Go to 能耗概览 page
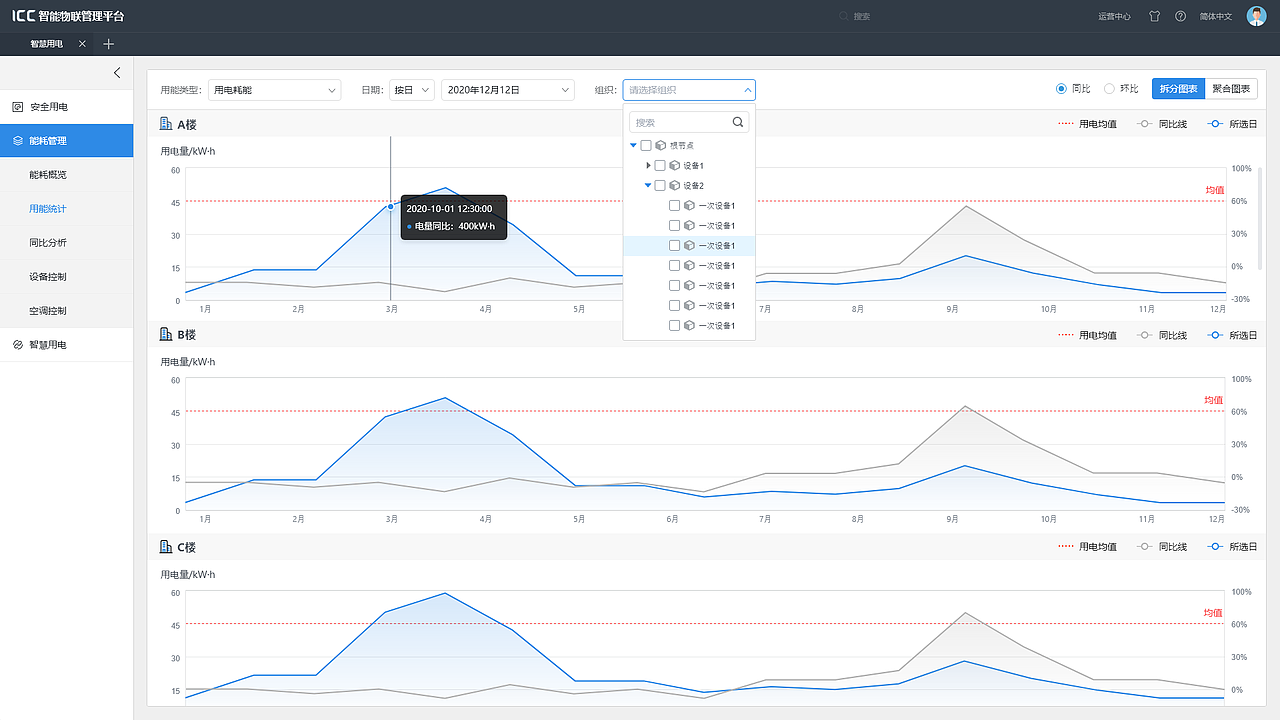Image resolution: width=1280 pixels, height=720 pixels. click(x=66, y=175)
